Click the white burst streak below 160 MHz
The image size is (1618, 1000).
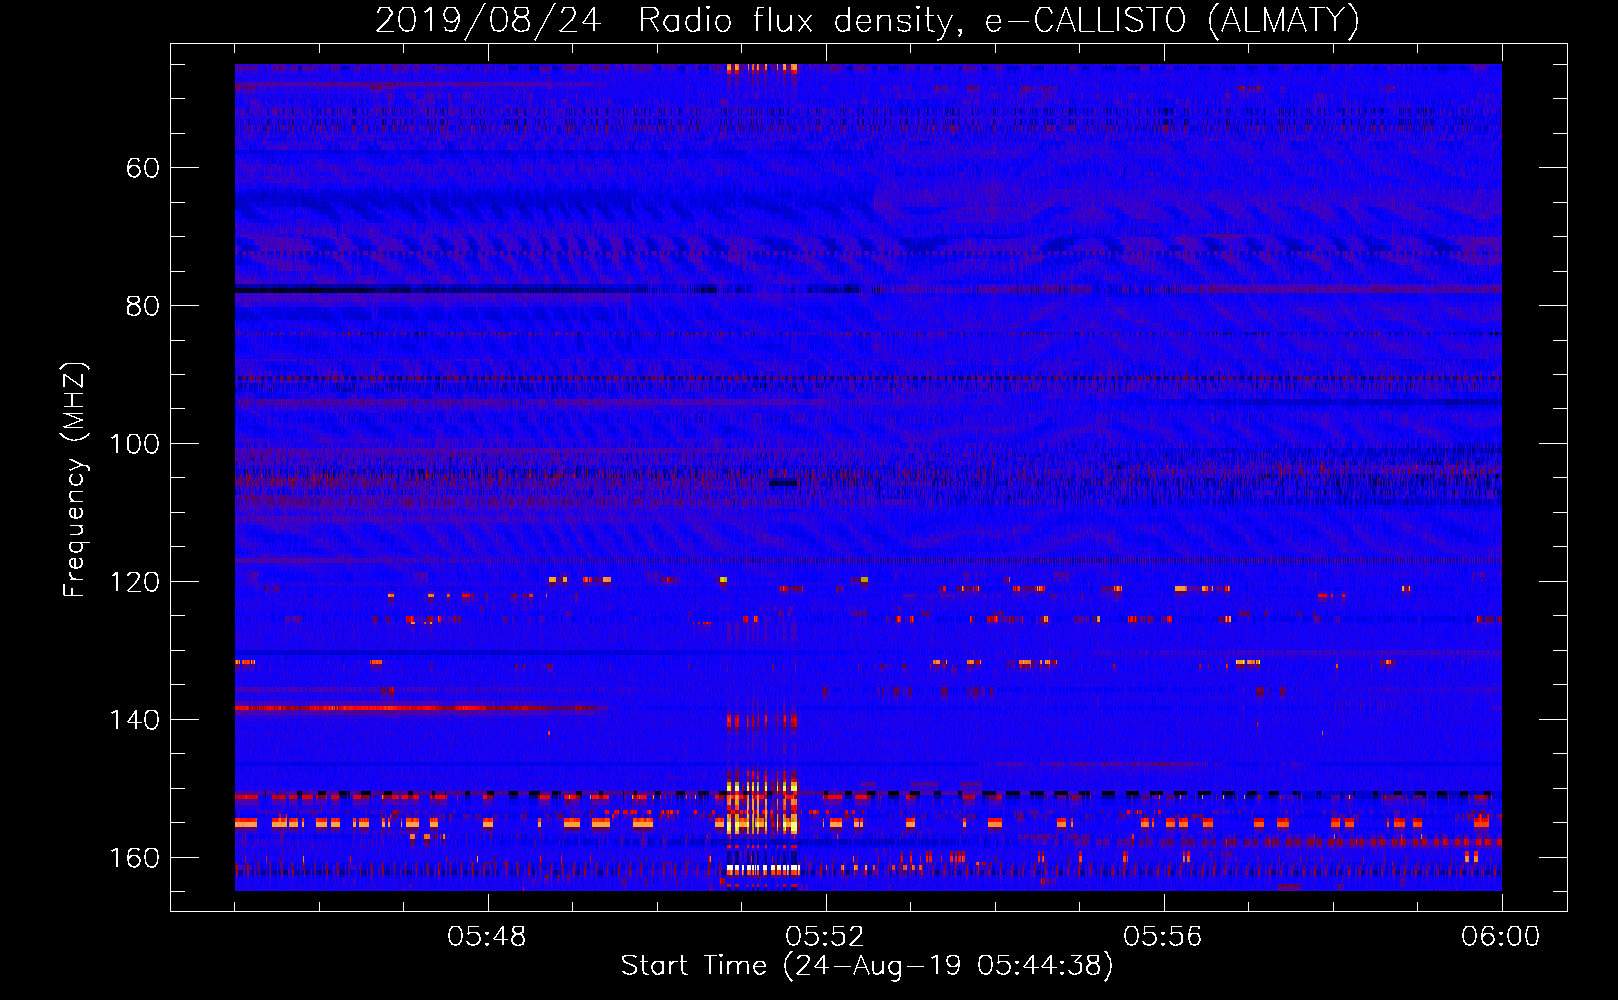[x=764, y=870]
